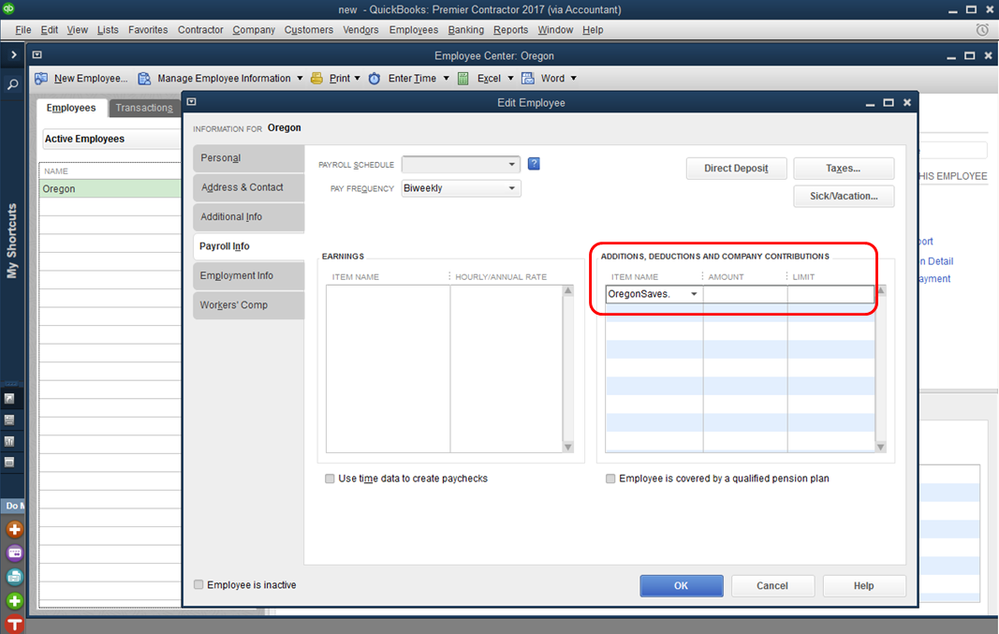The height and width of the screenshot is (634, 999).
Task: Click Employee Center window menu icon
Action: point(37,55)
